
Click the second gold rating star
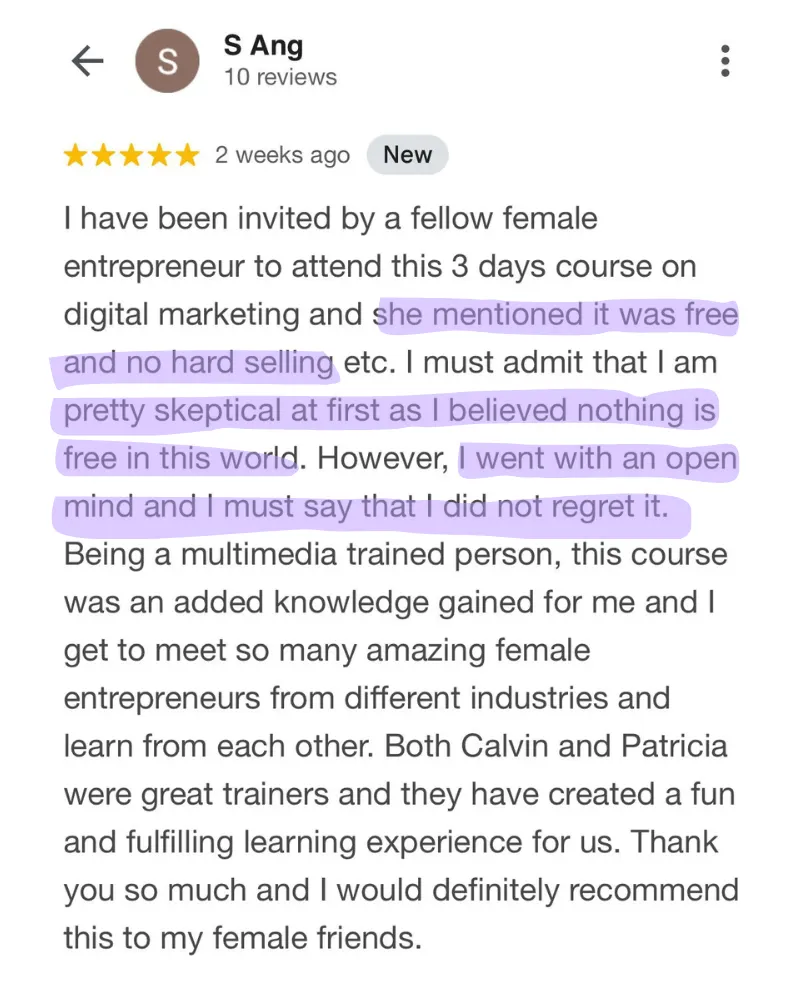(103, 155)
